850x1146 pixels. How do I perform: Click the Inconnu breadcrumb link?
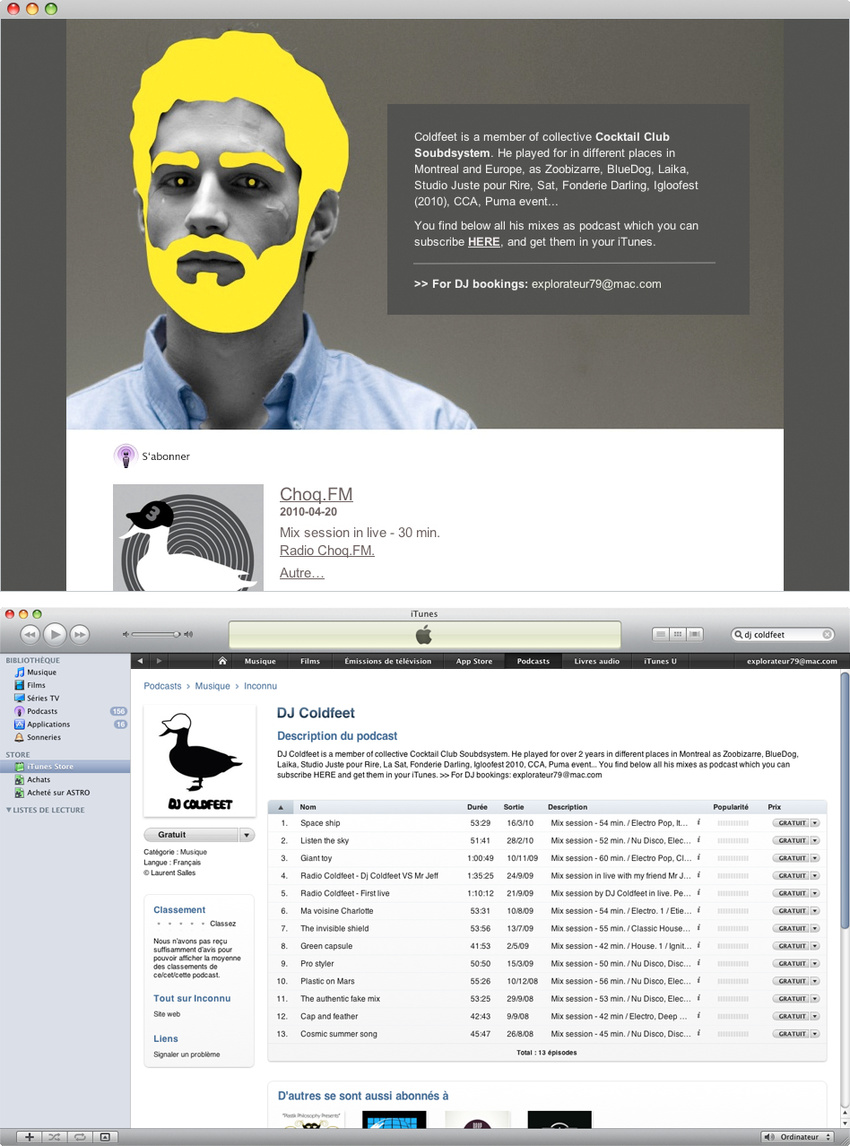point(260,686)
